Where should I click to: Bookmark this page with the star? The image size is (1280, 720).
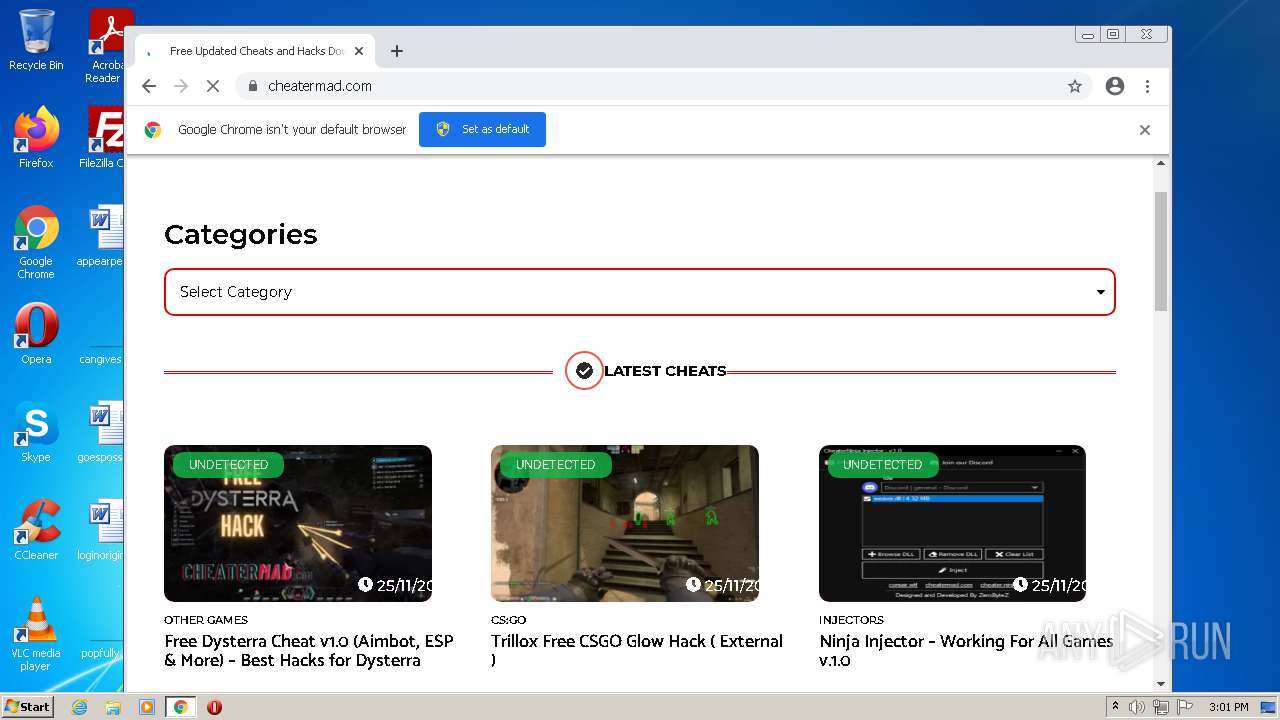1075,86
